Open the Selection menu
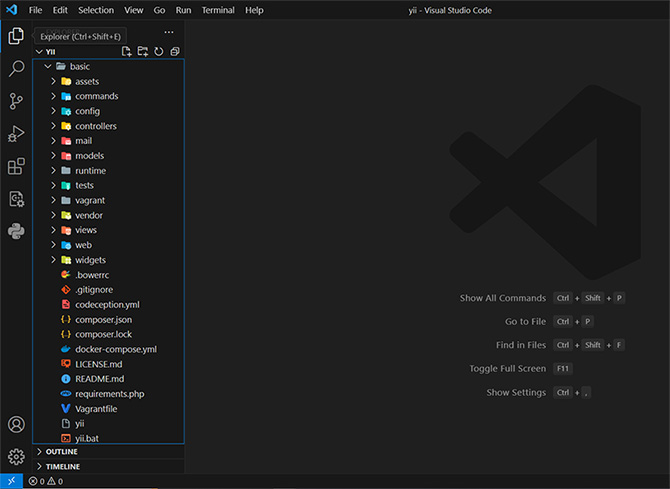670x489 pixels. coord(96,10)
